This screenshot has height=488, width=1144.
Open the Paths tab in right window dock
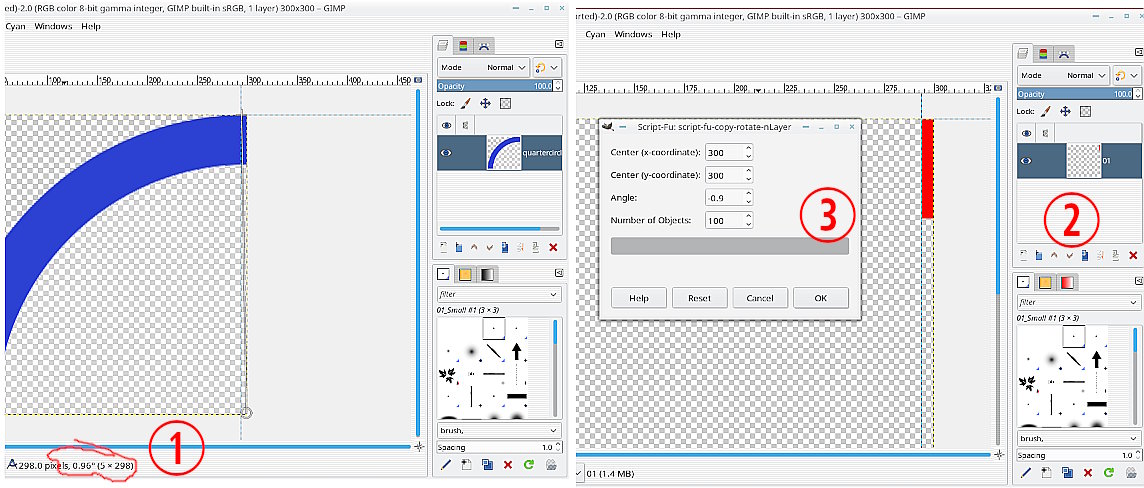click(1064, 53)
